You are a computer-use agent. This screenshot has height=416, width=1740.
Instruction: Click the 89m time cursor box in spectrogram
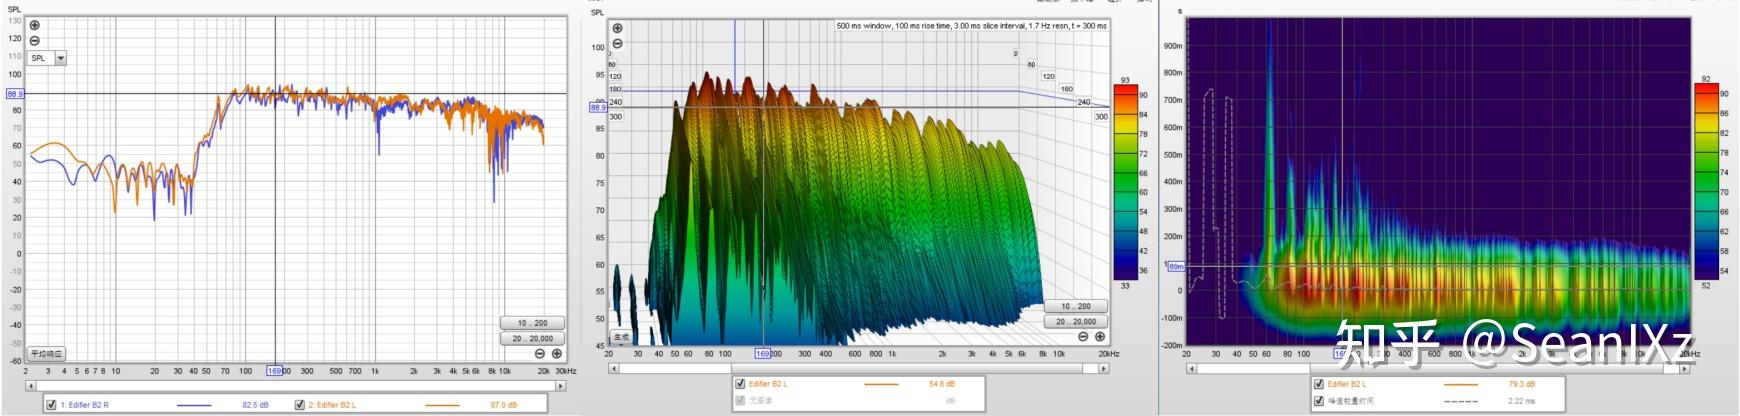coord(1176,267)
